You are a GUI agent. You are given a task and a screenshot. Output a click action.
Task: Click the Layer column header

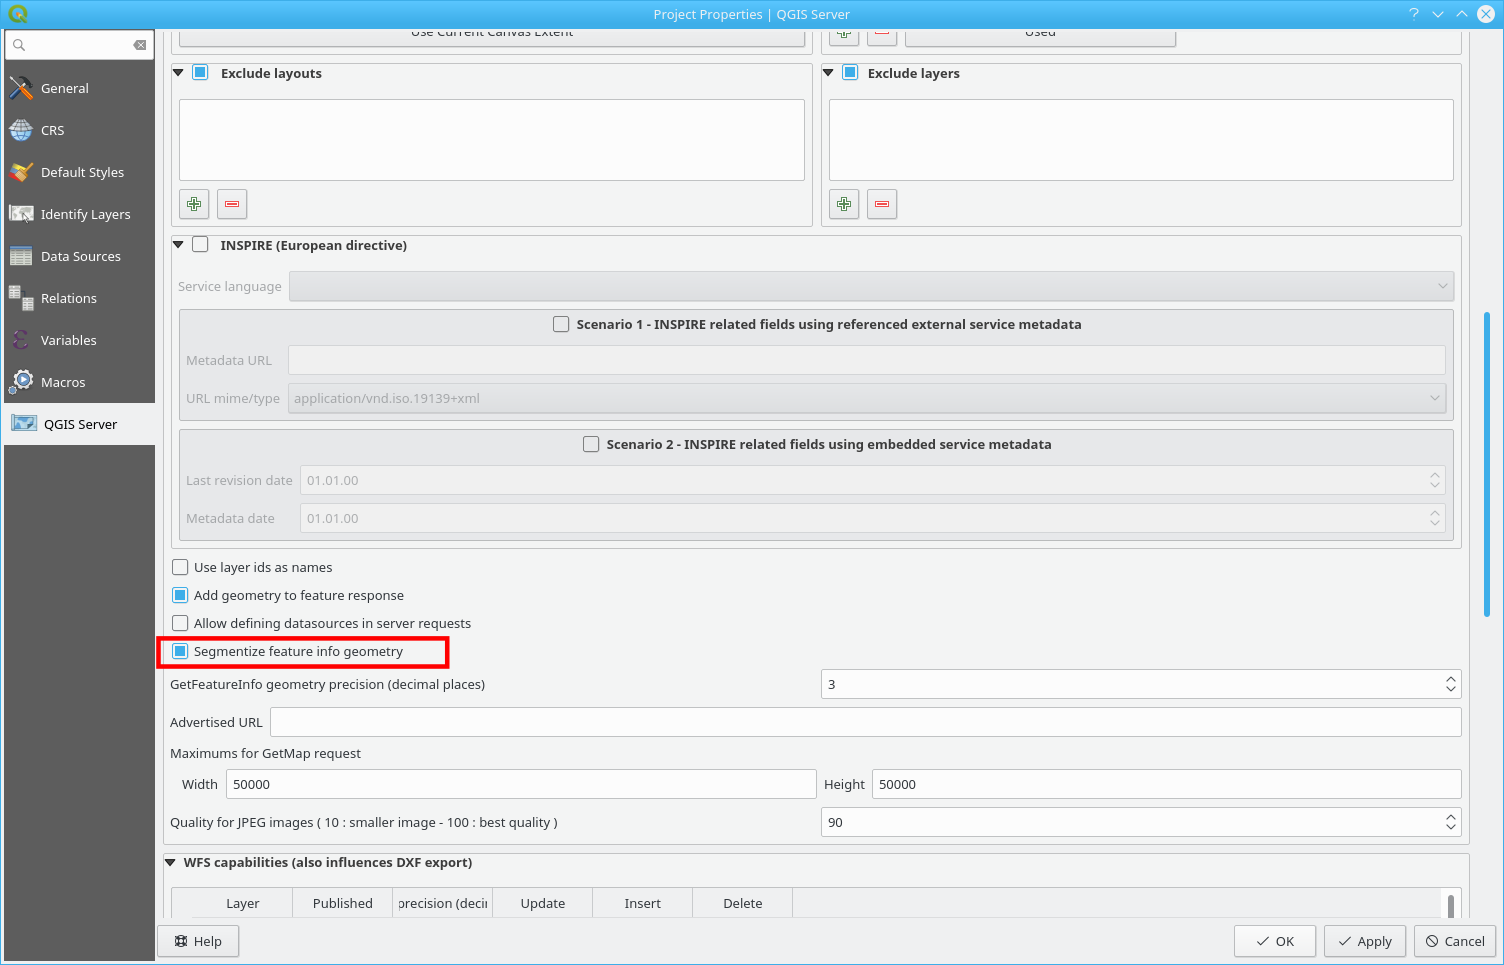[x=242, y=903]
